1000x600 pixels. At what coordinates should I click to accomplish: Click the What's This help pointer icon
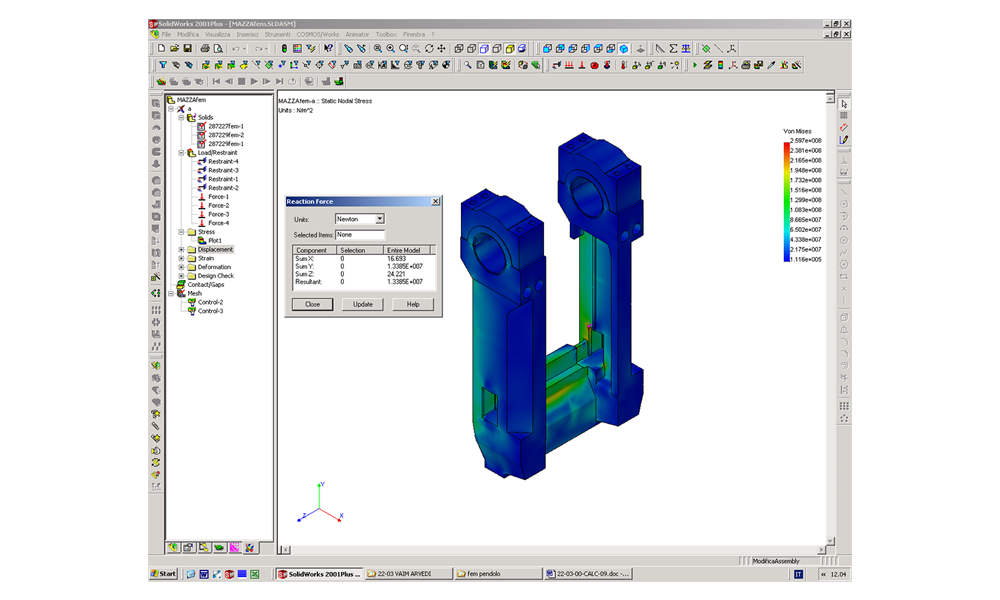[x=328, y=48]
